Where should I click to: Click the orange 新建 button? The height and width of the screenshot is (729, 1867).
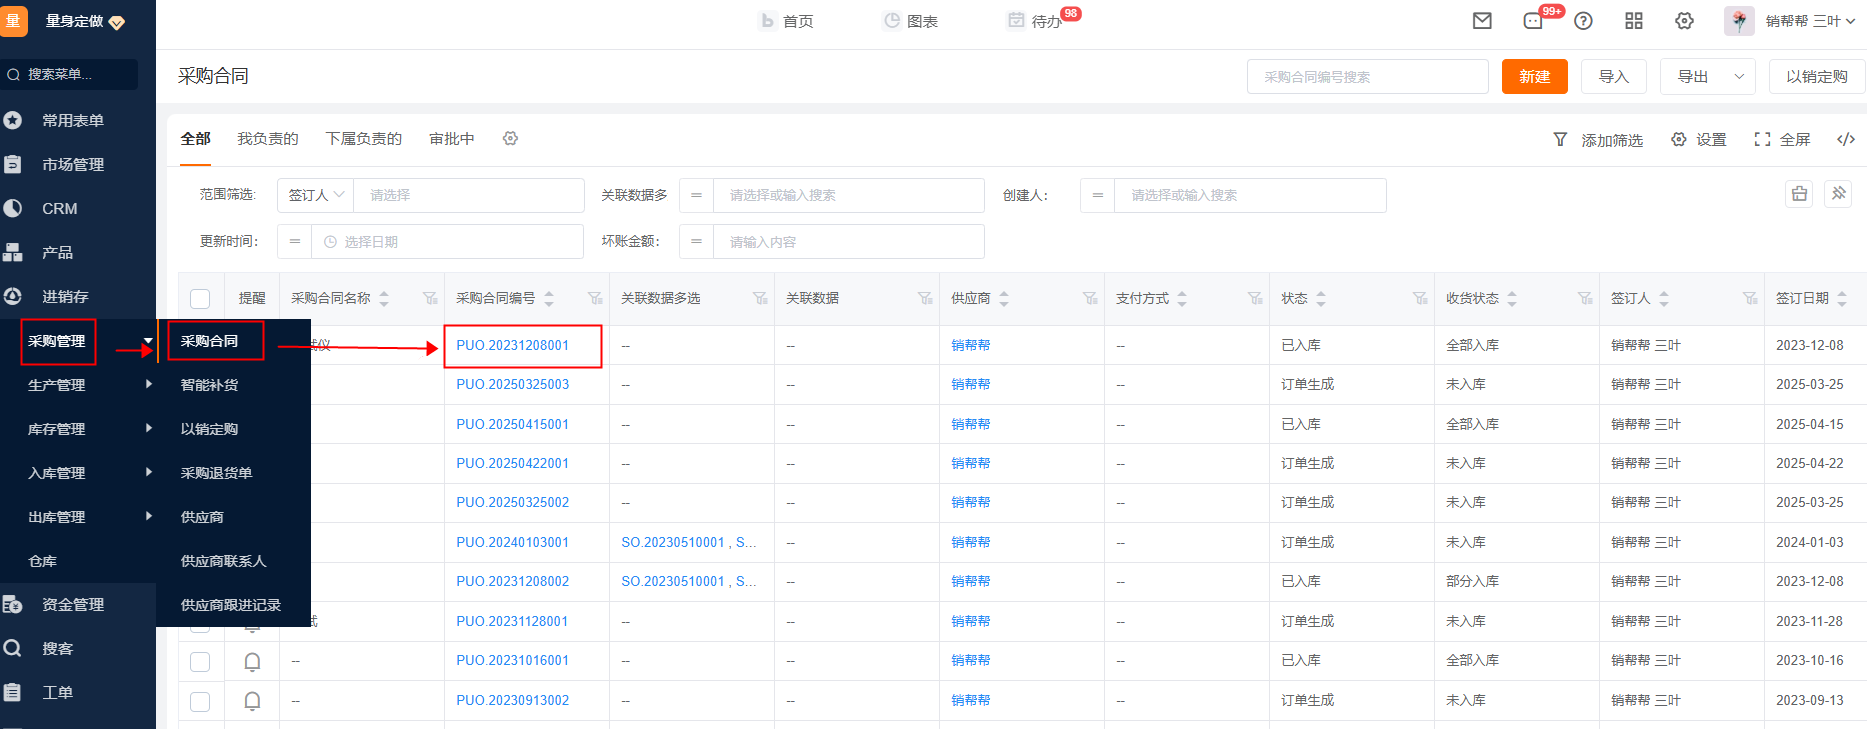click(x=1534, y=77)
